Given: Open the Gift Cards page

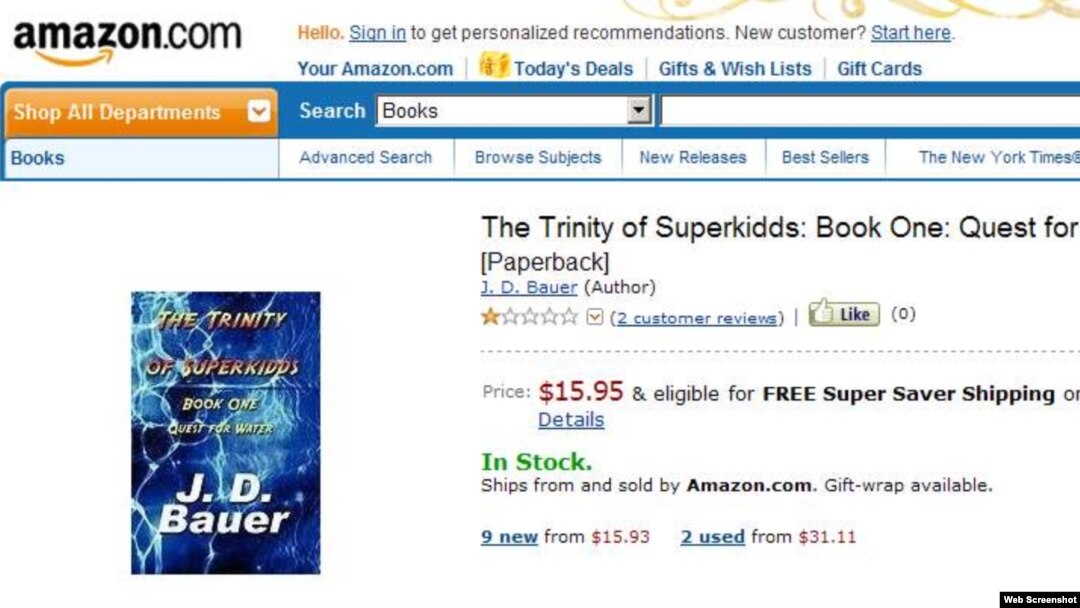Looking at the screenshot, I should (879, 69).
